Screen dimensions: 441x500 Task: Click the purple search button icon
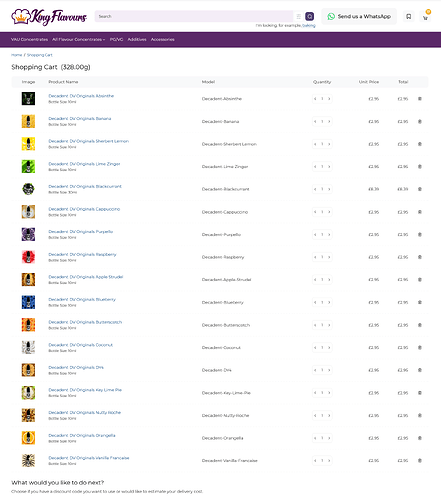tap(310, 16)
